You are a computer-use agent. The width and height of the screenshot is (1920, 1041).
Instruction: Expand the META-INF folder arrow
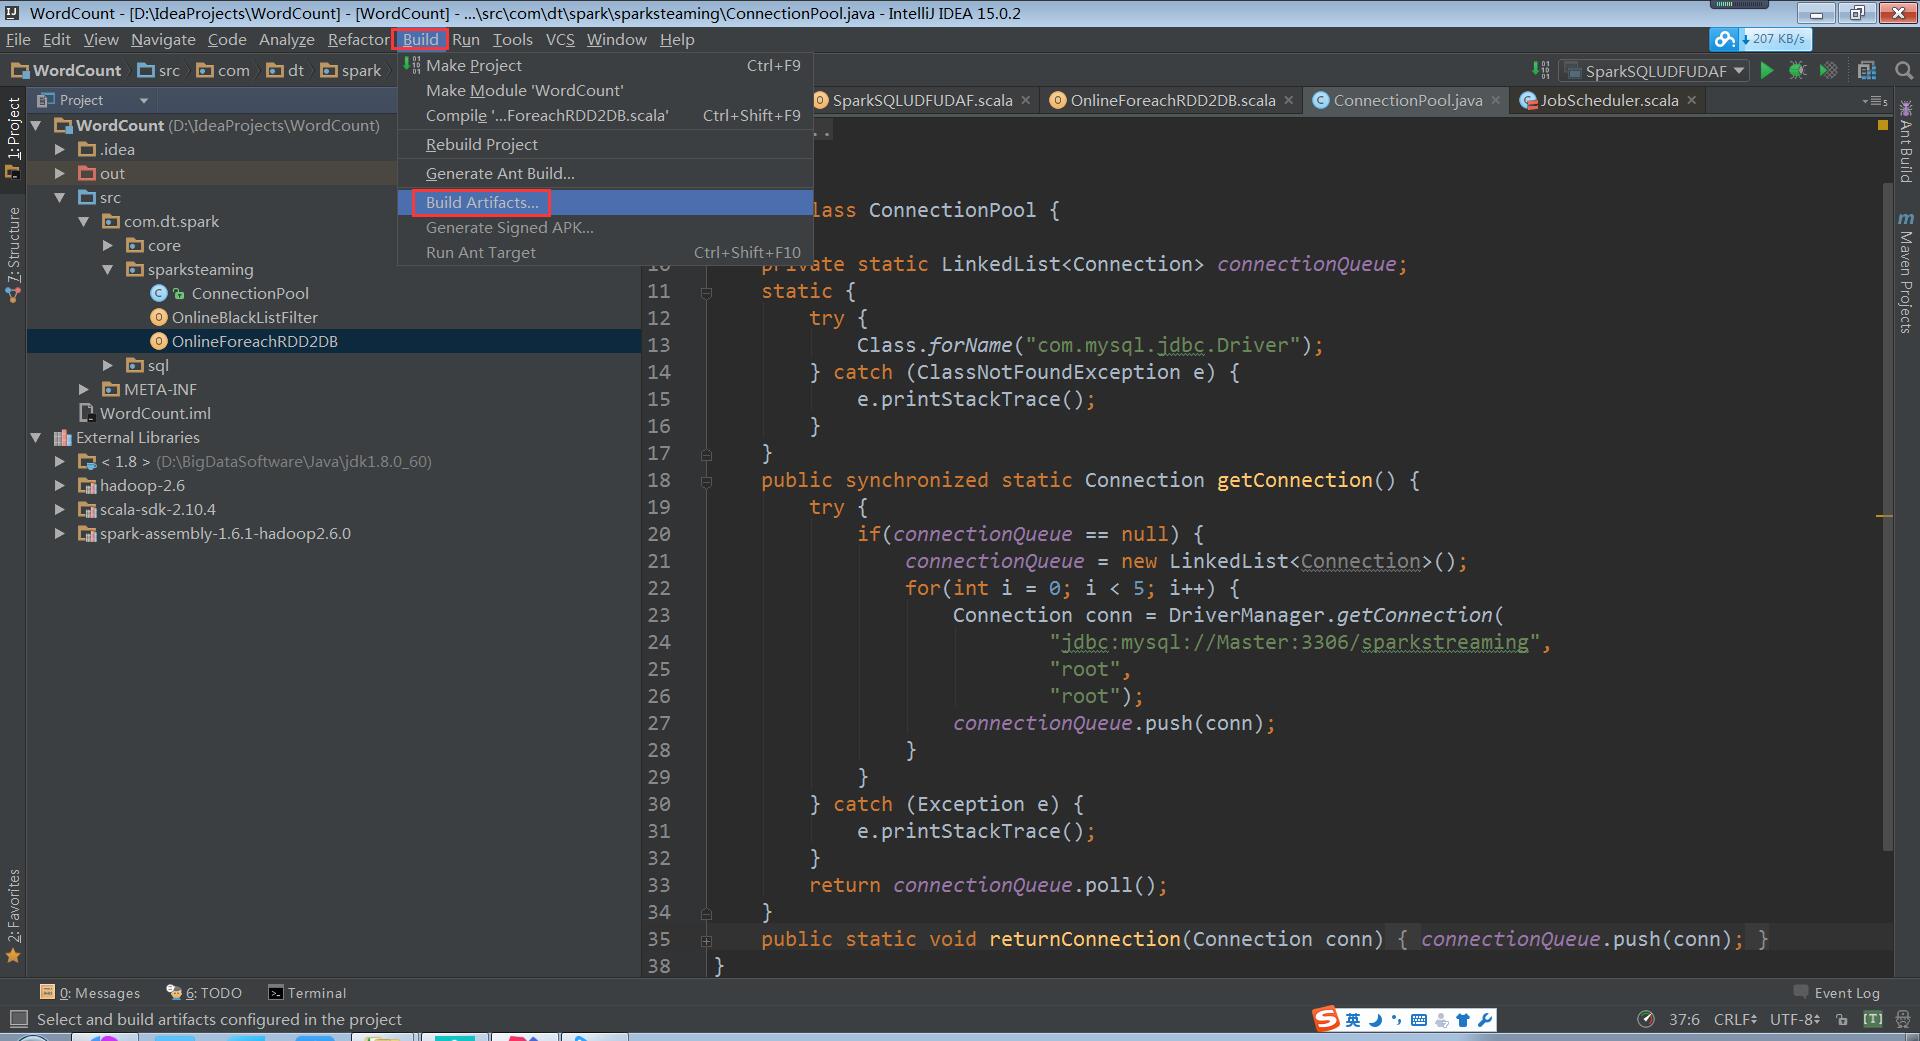coord(84,389)
